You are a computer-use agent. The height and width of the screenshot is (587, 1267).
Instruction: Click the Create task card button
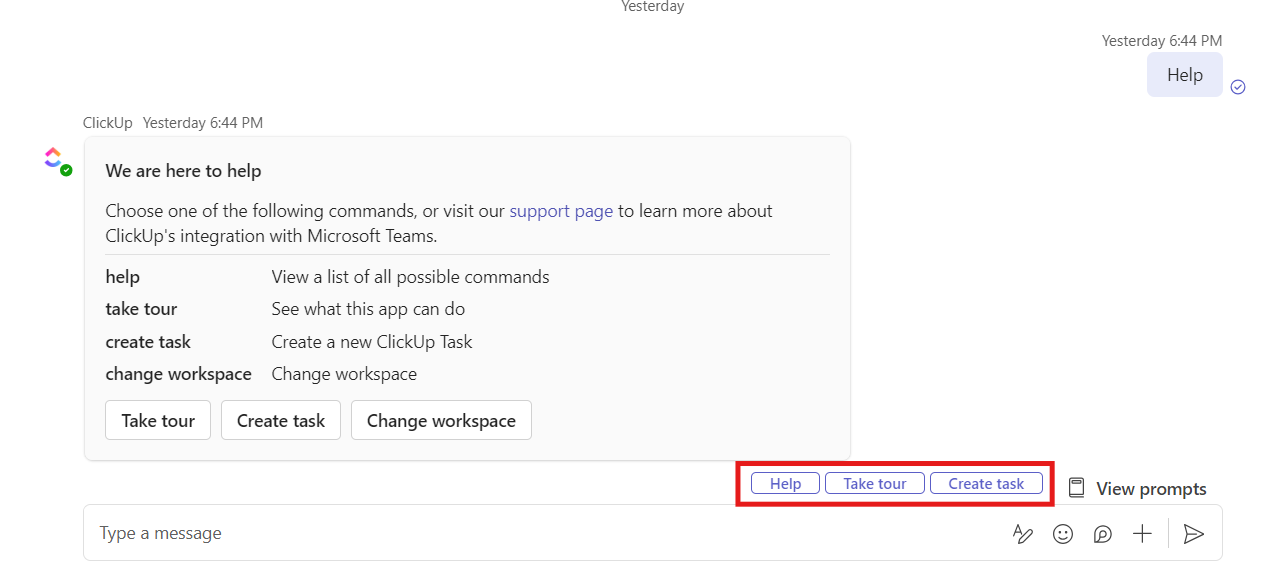tap(281, 421)
